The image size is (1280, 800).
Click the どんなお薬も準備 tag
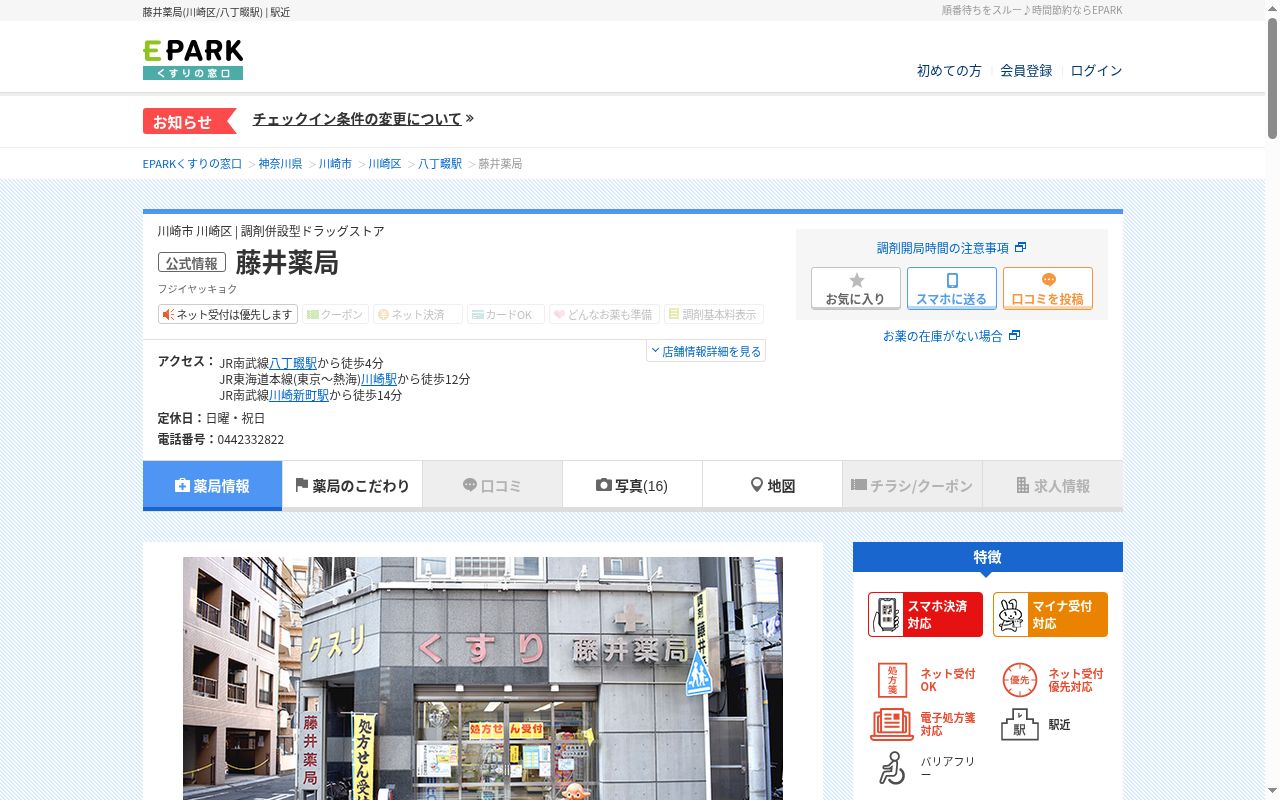tap(604, 314)
